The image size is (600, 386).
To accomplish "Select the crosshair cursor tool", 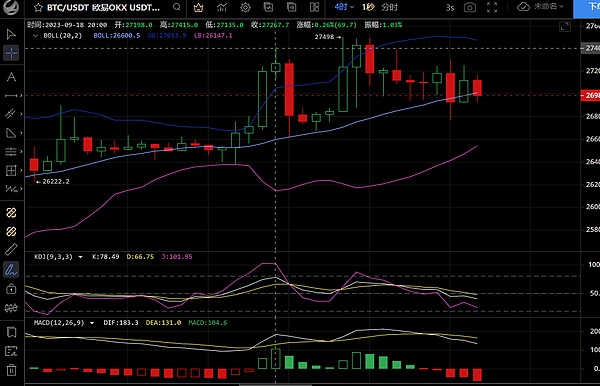I will tap(11, 53).
